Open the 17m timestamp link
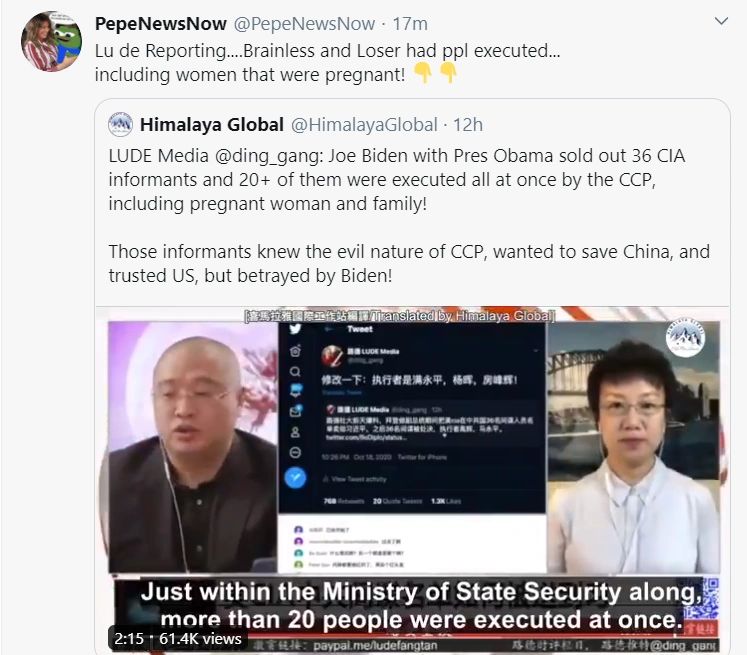The height and width of the screenshot is (655, 747). (410, 23)
